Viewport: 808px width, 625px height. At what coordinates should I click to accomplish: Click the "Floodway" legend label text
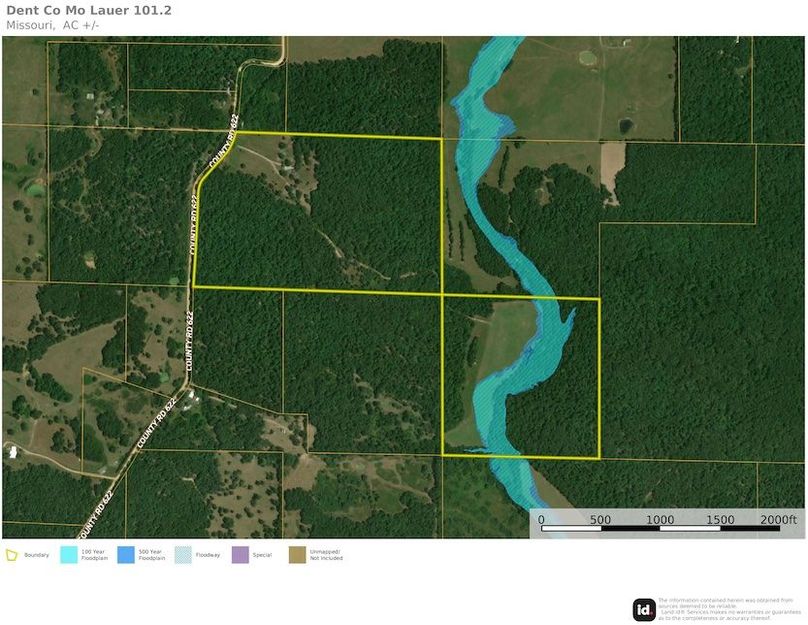(x=207, y=554)
